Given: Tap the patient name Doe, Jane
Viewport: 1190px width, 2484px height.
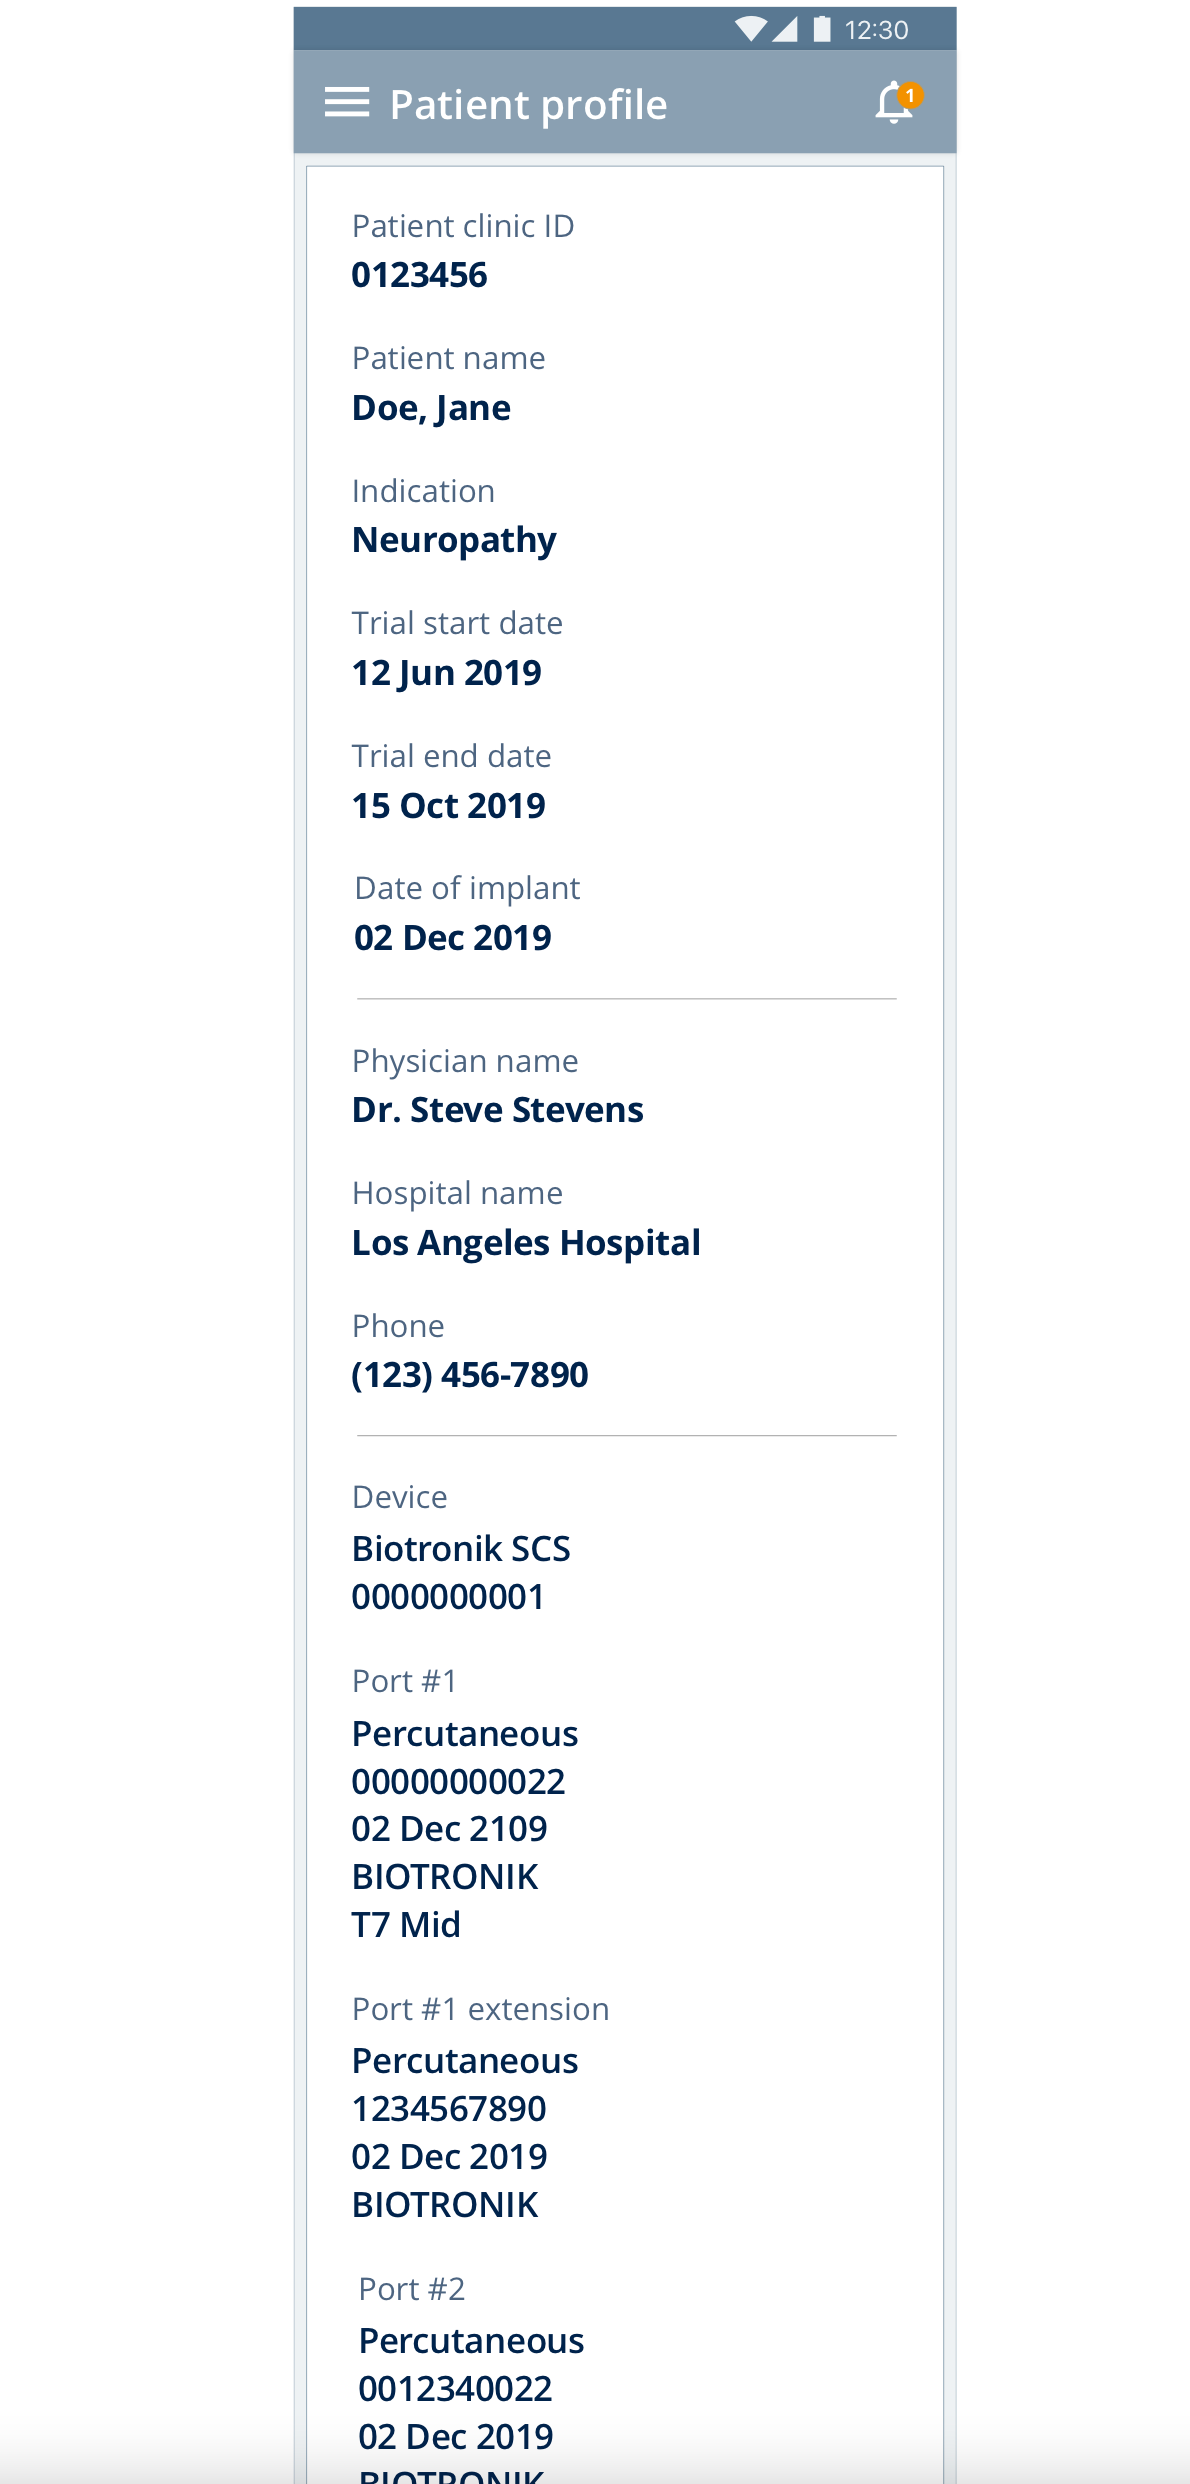Looking at the screenshot, I should [x=431, y=408].
